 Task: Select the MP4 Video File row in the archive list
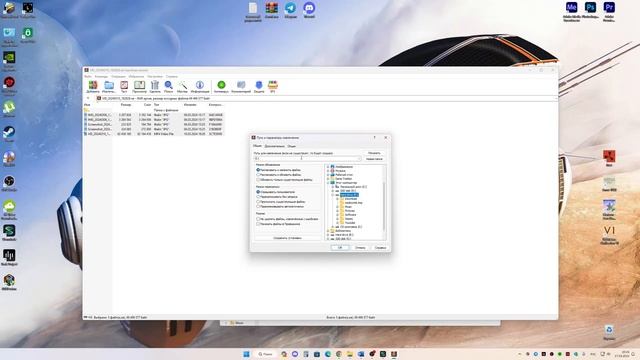pyautogui.click(x=154, y=134)
